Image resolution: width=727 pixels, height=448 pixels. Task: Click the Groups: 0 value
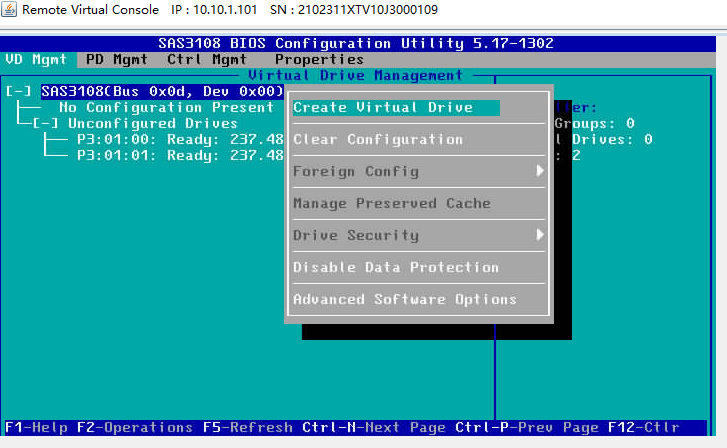(x=594, y=123)
